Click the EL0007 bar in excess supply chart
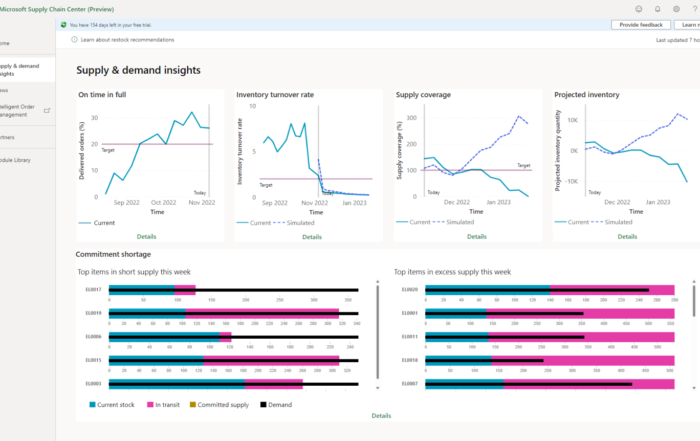Viewport: 700px width, 441px height. [x=550, y=384]
